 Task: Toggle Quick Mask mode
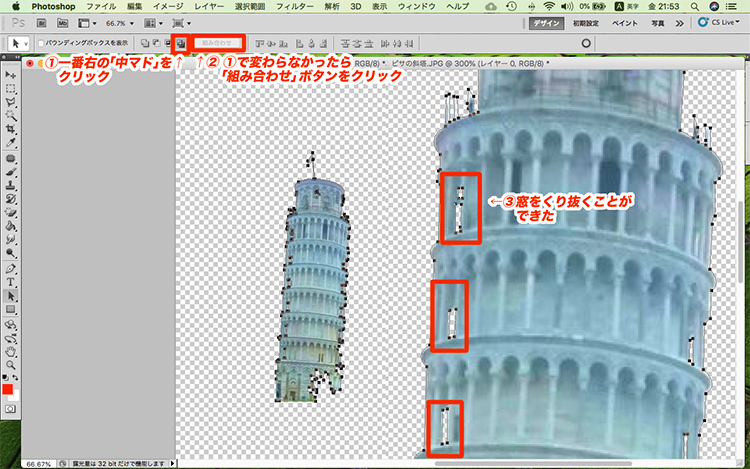pyautogui.click(x=10, y=409)
